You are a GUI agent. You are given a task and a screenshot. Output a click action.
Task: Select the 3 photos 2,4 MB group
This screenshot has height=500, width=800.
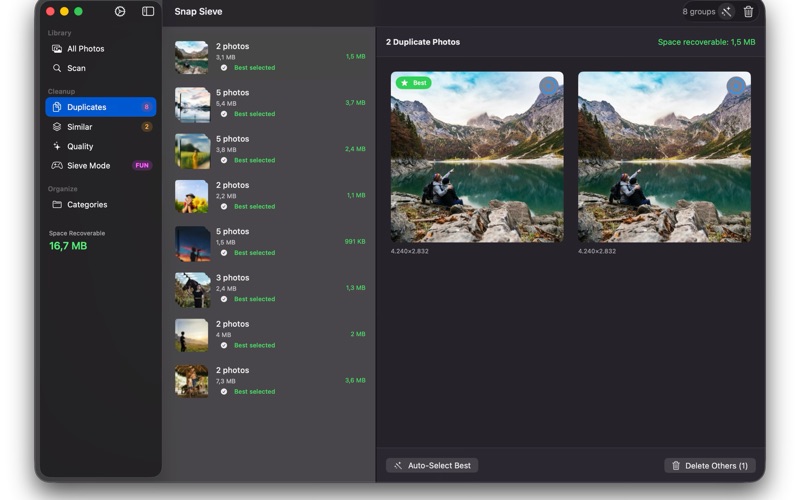270,288
